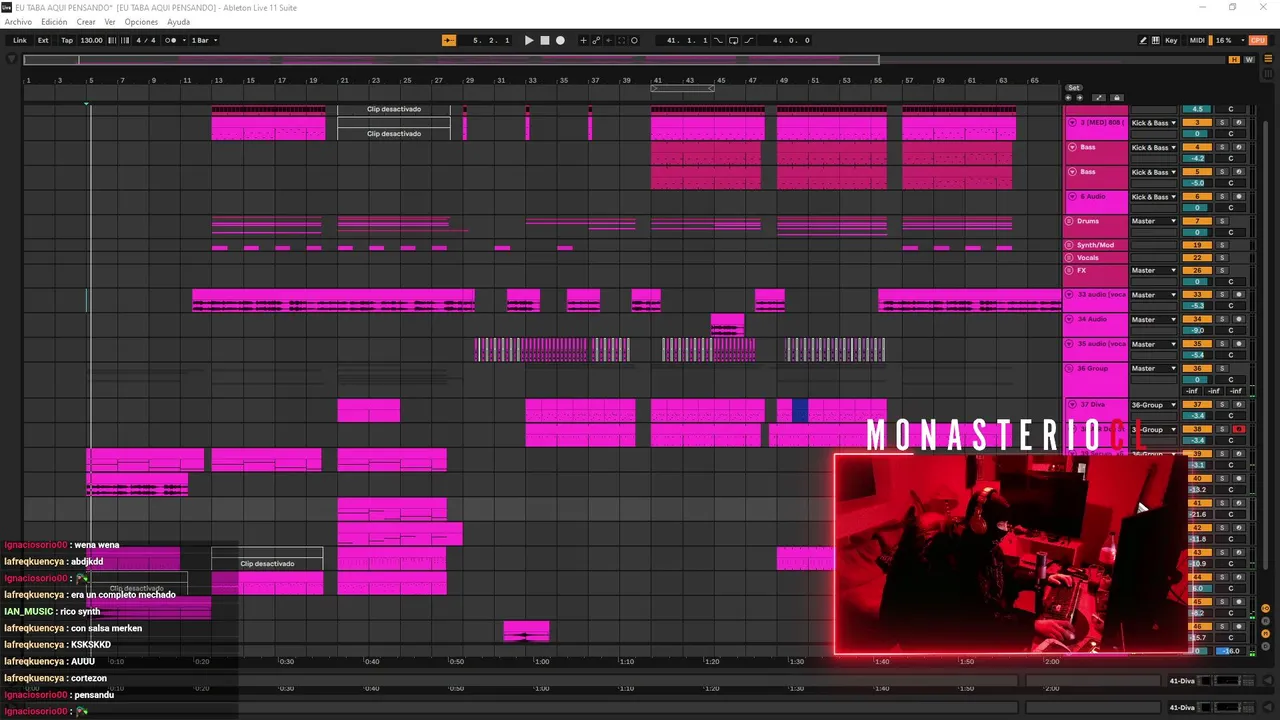Toggle the Loop switch in the transport bar
Viewport: 1280px width, 720px height.
click(x=733, y=40)
